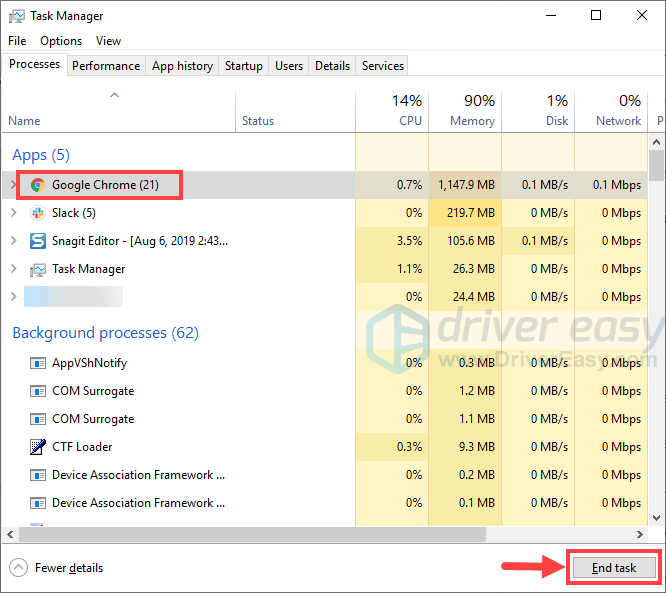Click Chrome's 1,147.9 MB memory value
Viewport: 666px width, 593px height.
click(466, 185)
